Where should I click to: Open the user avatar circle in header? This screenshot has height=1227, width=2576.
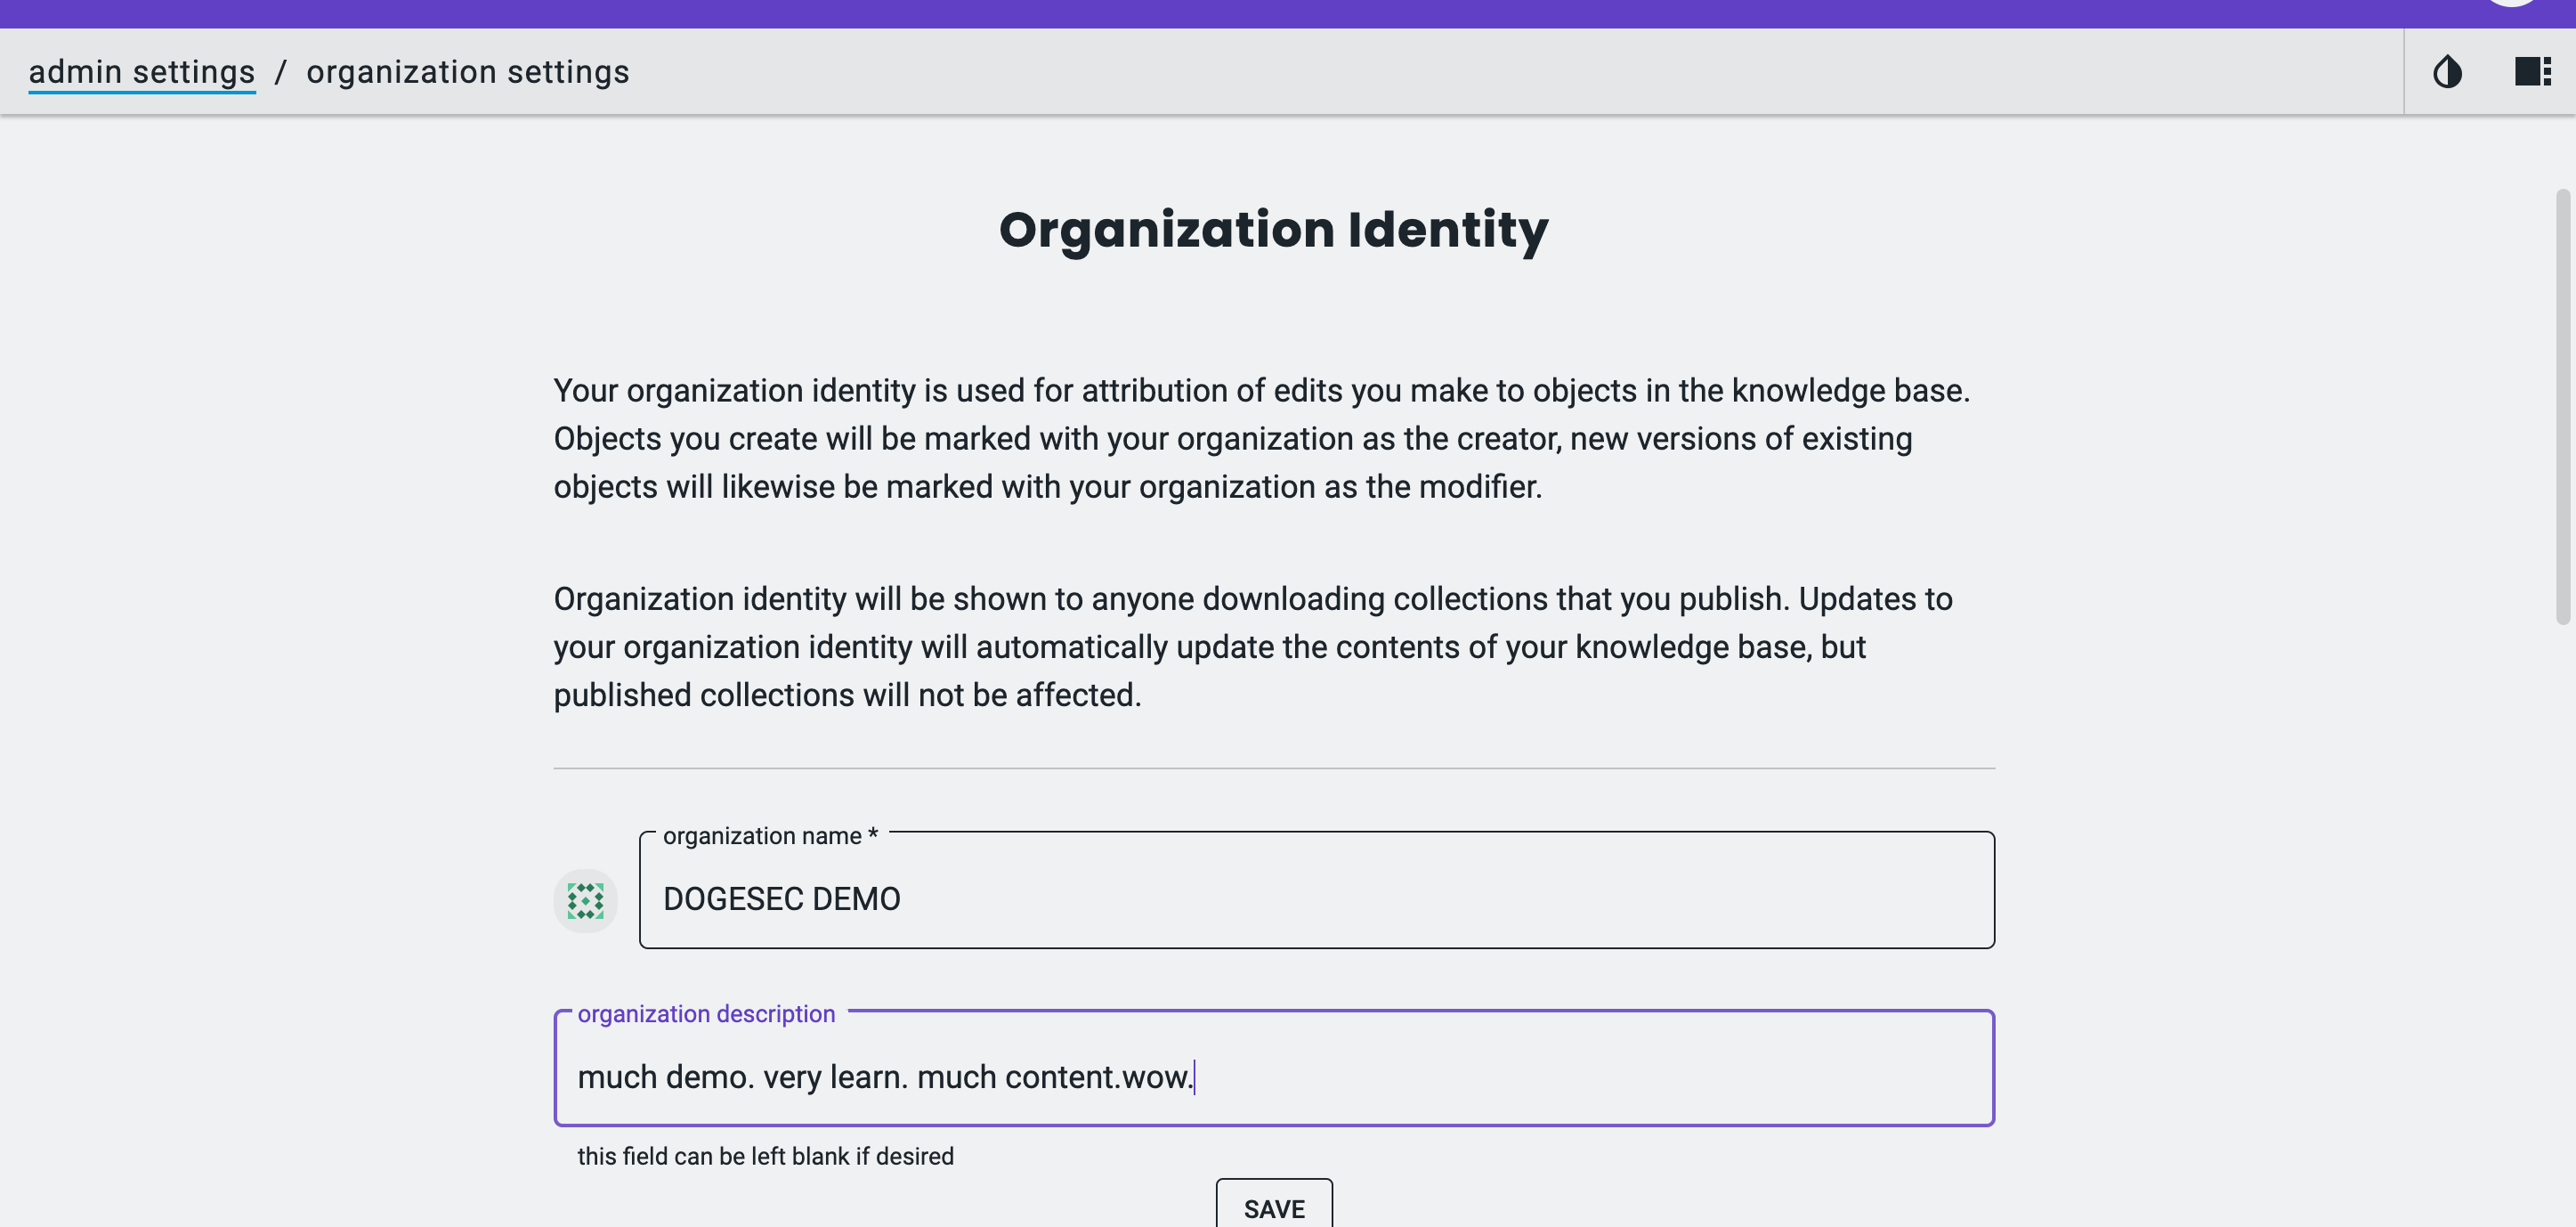(2510, 3)
